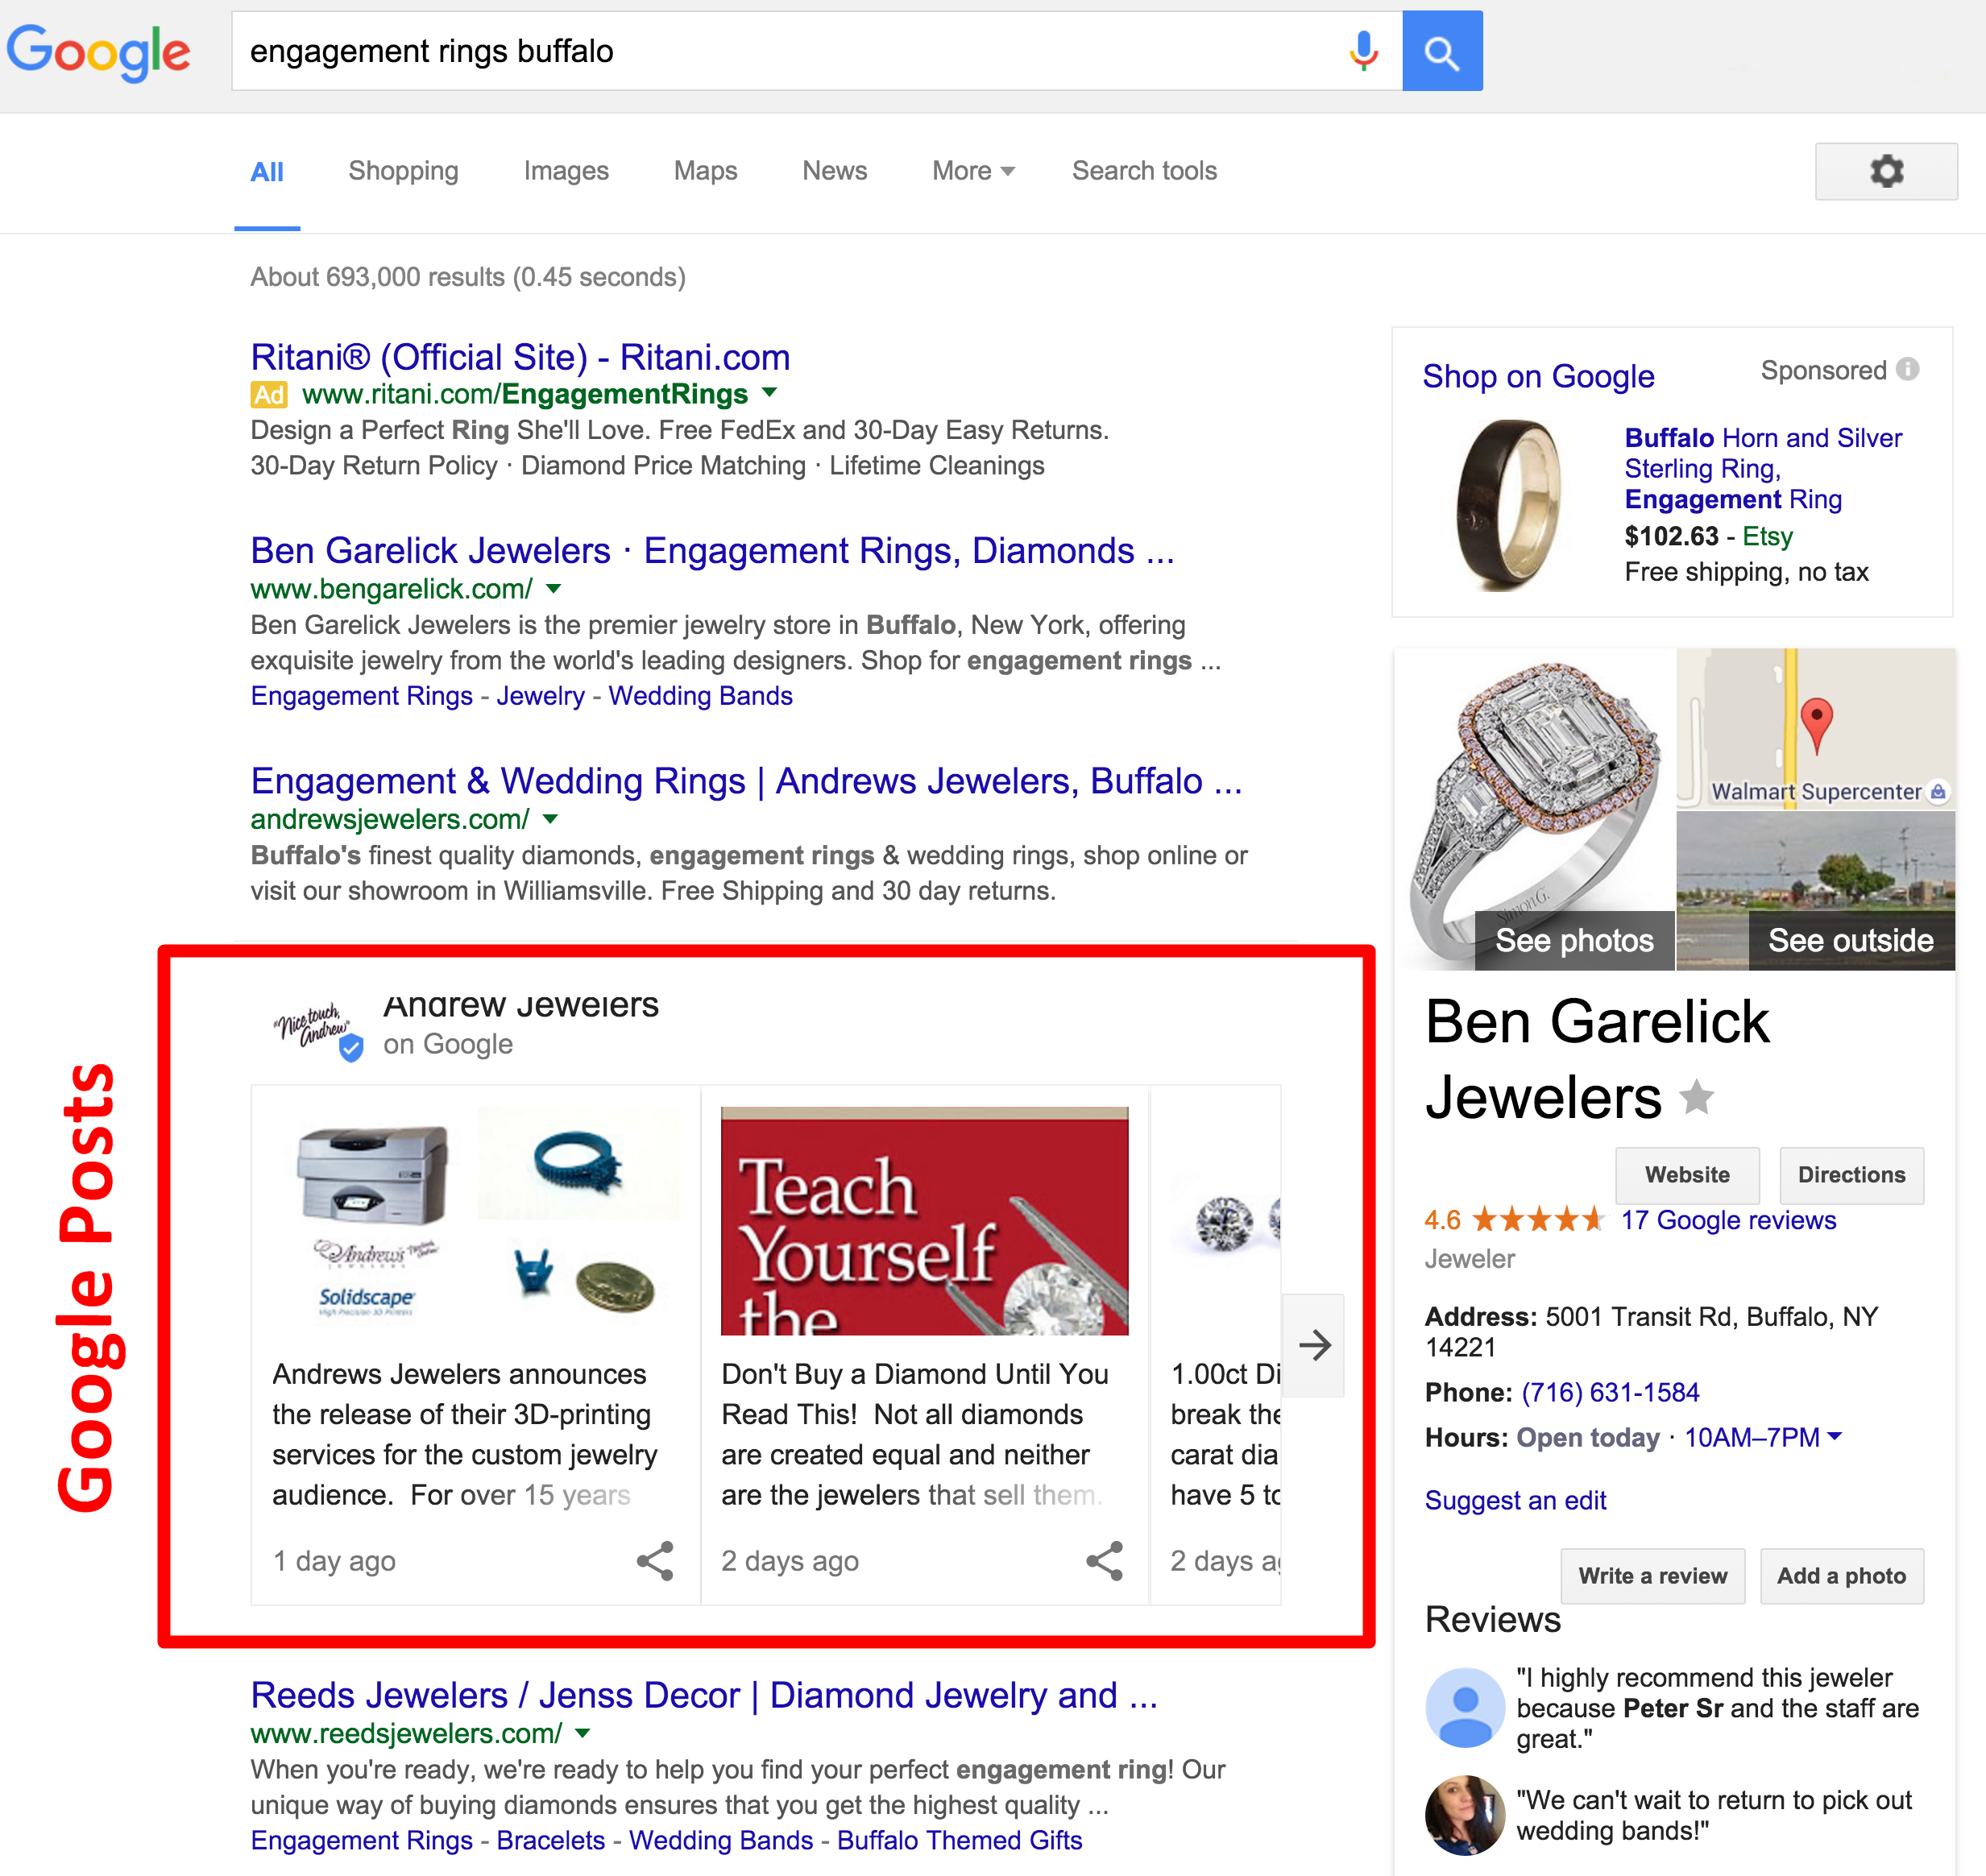Image resolution: width=1986 pixels, height=1876 pixels.
Task: Click Add a photo button
Action: tap(1841, 1576)
